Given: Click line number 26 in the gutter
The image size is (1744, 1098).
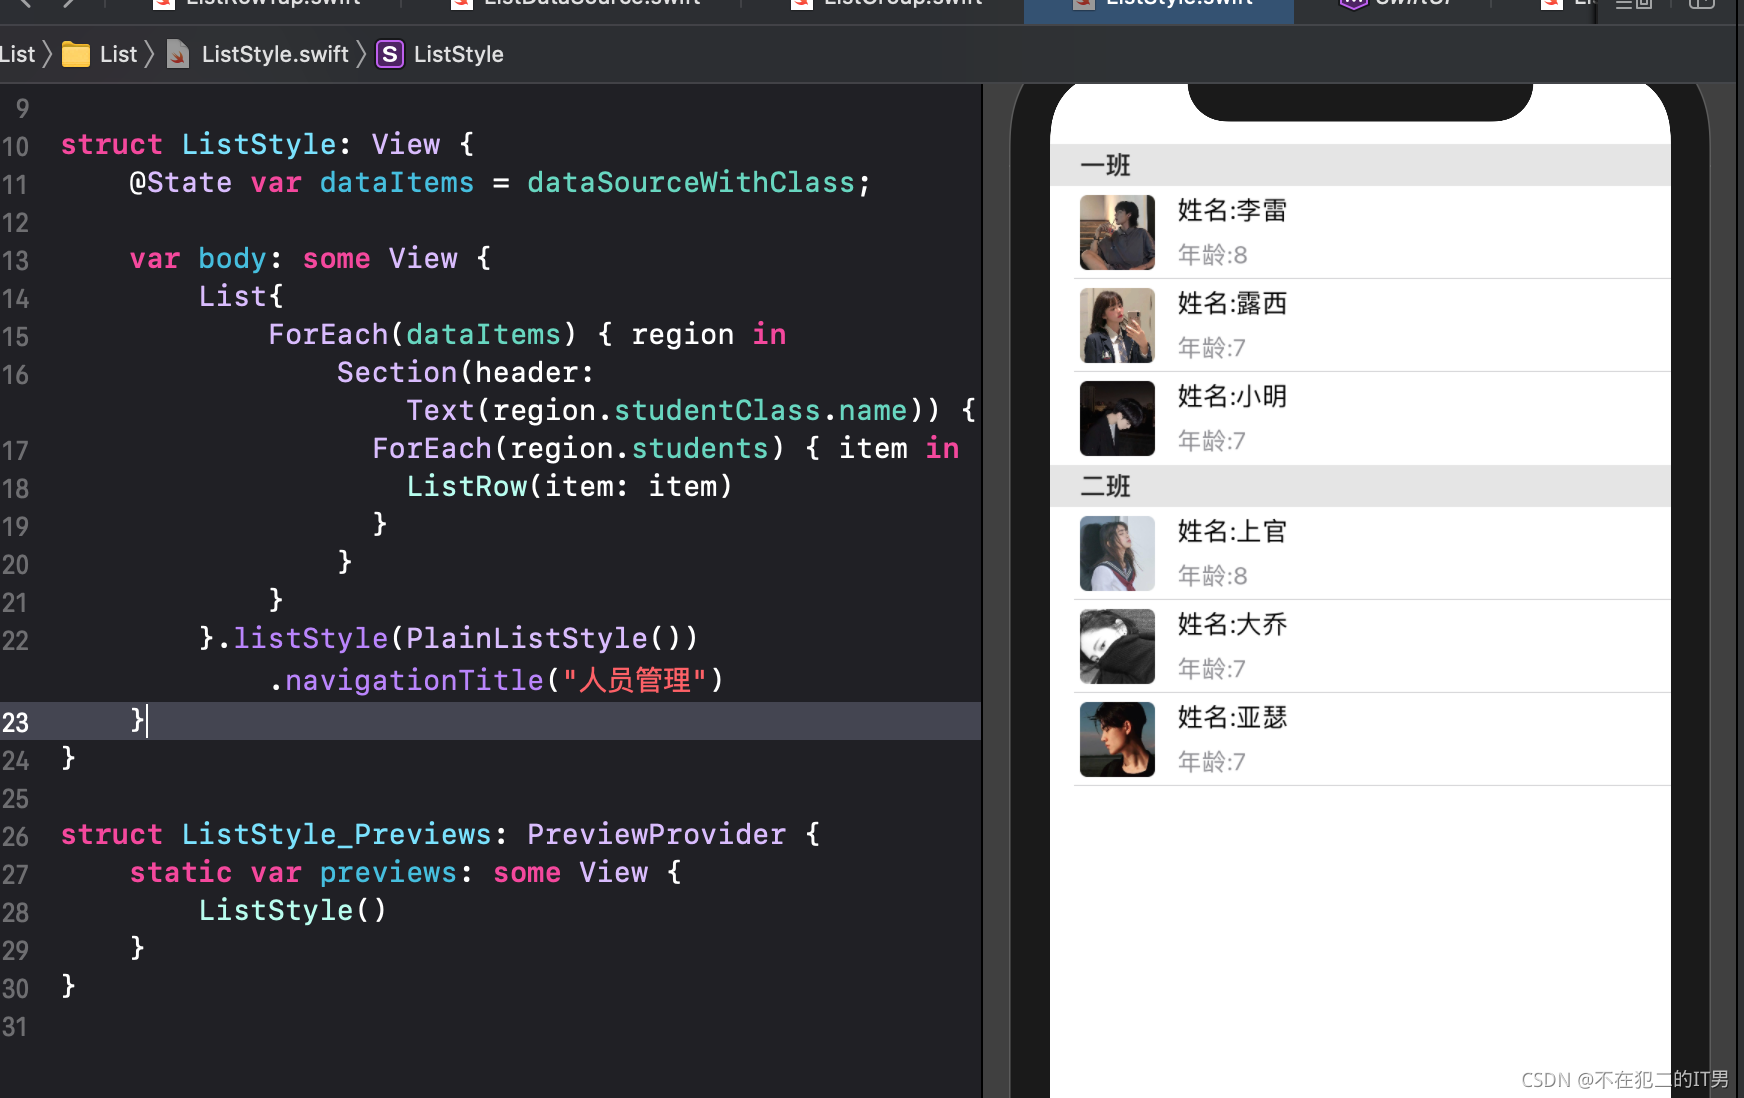Looking at the screenshot, I should click(15, 836).
